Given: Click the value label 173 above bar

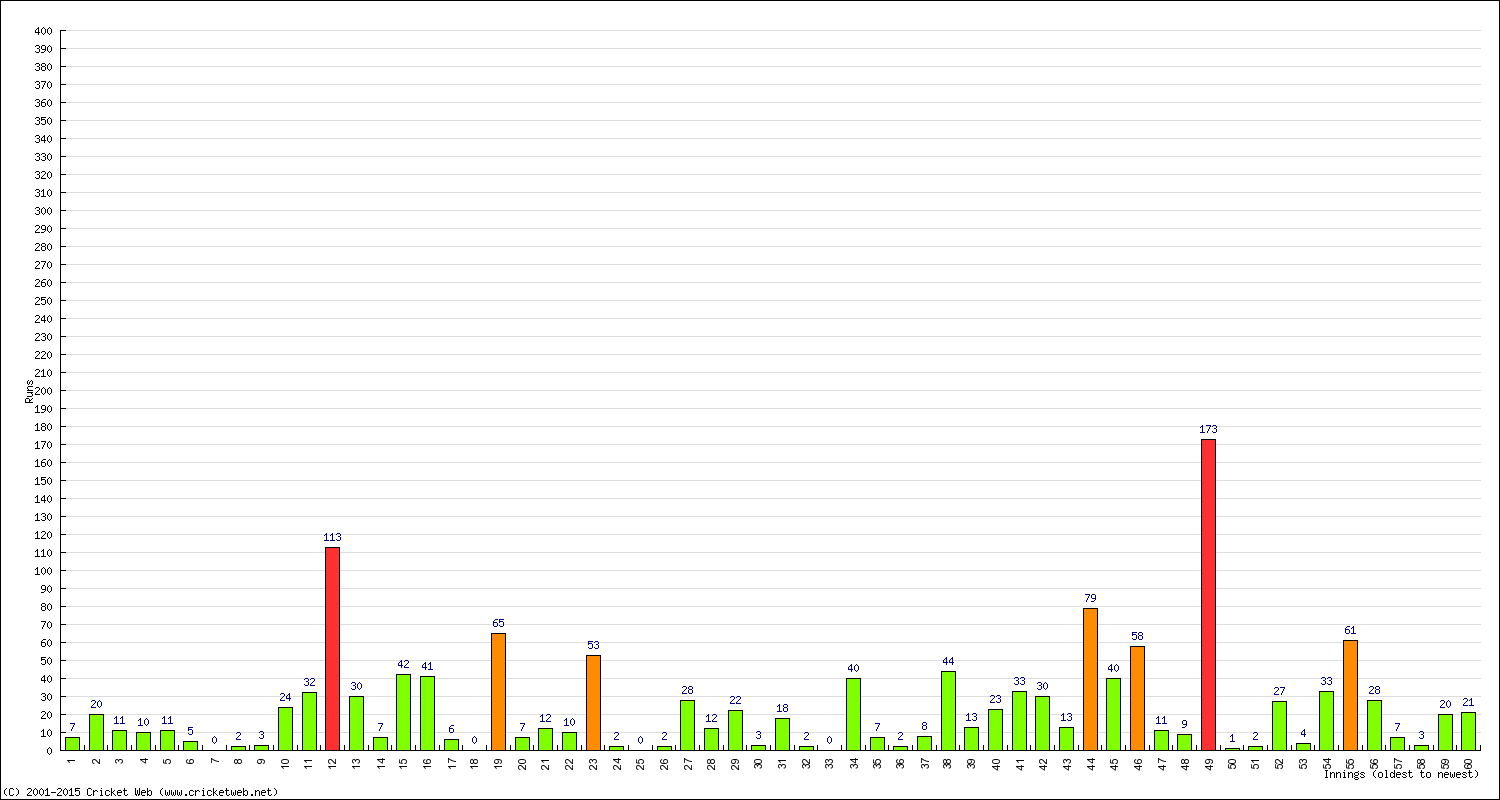Looking at the screenshot, I should pos(1208,429).
